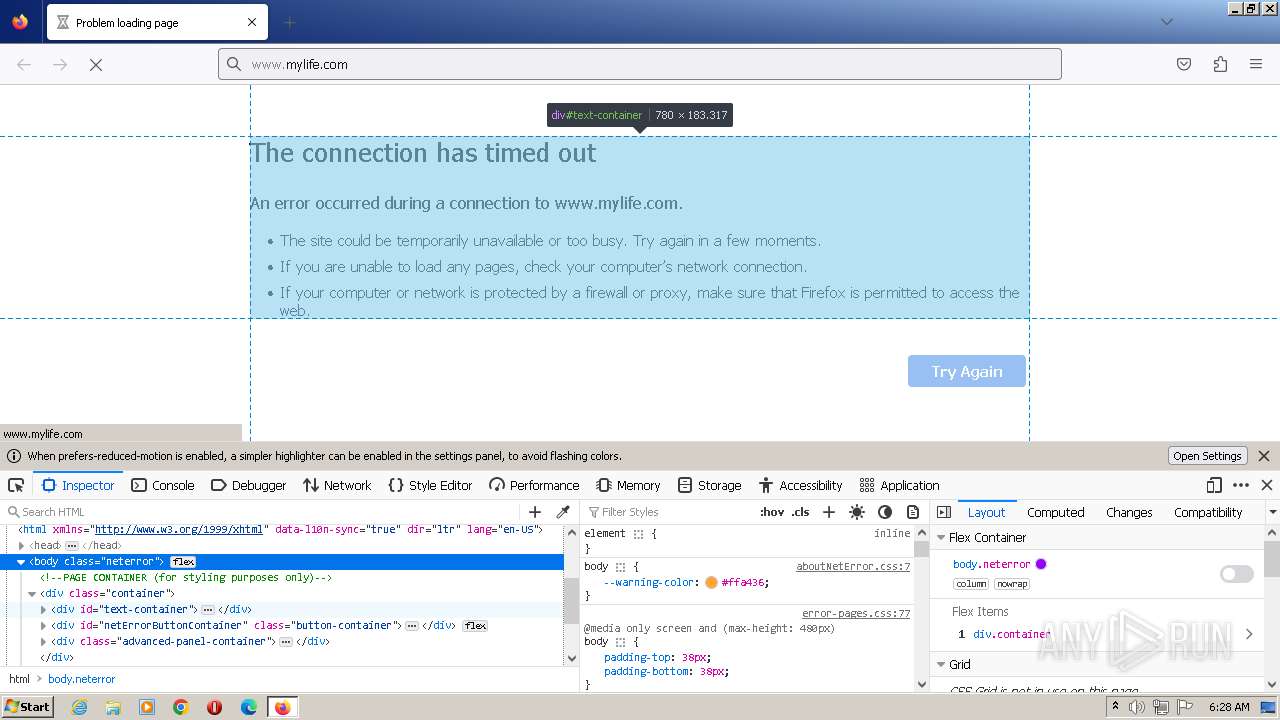The width and height of the screenshot is (1280, 720).
Task: Show more sidebar tabs dropdown
Action: (1272, 512)
